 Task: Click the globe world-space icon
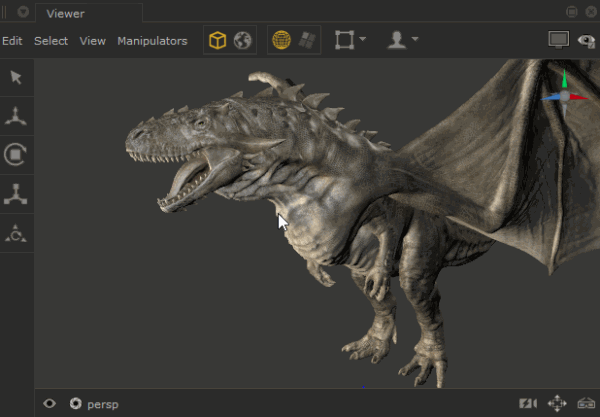coord(243,41)
